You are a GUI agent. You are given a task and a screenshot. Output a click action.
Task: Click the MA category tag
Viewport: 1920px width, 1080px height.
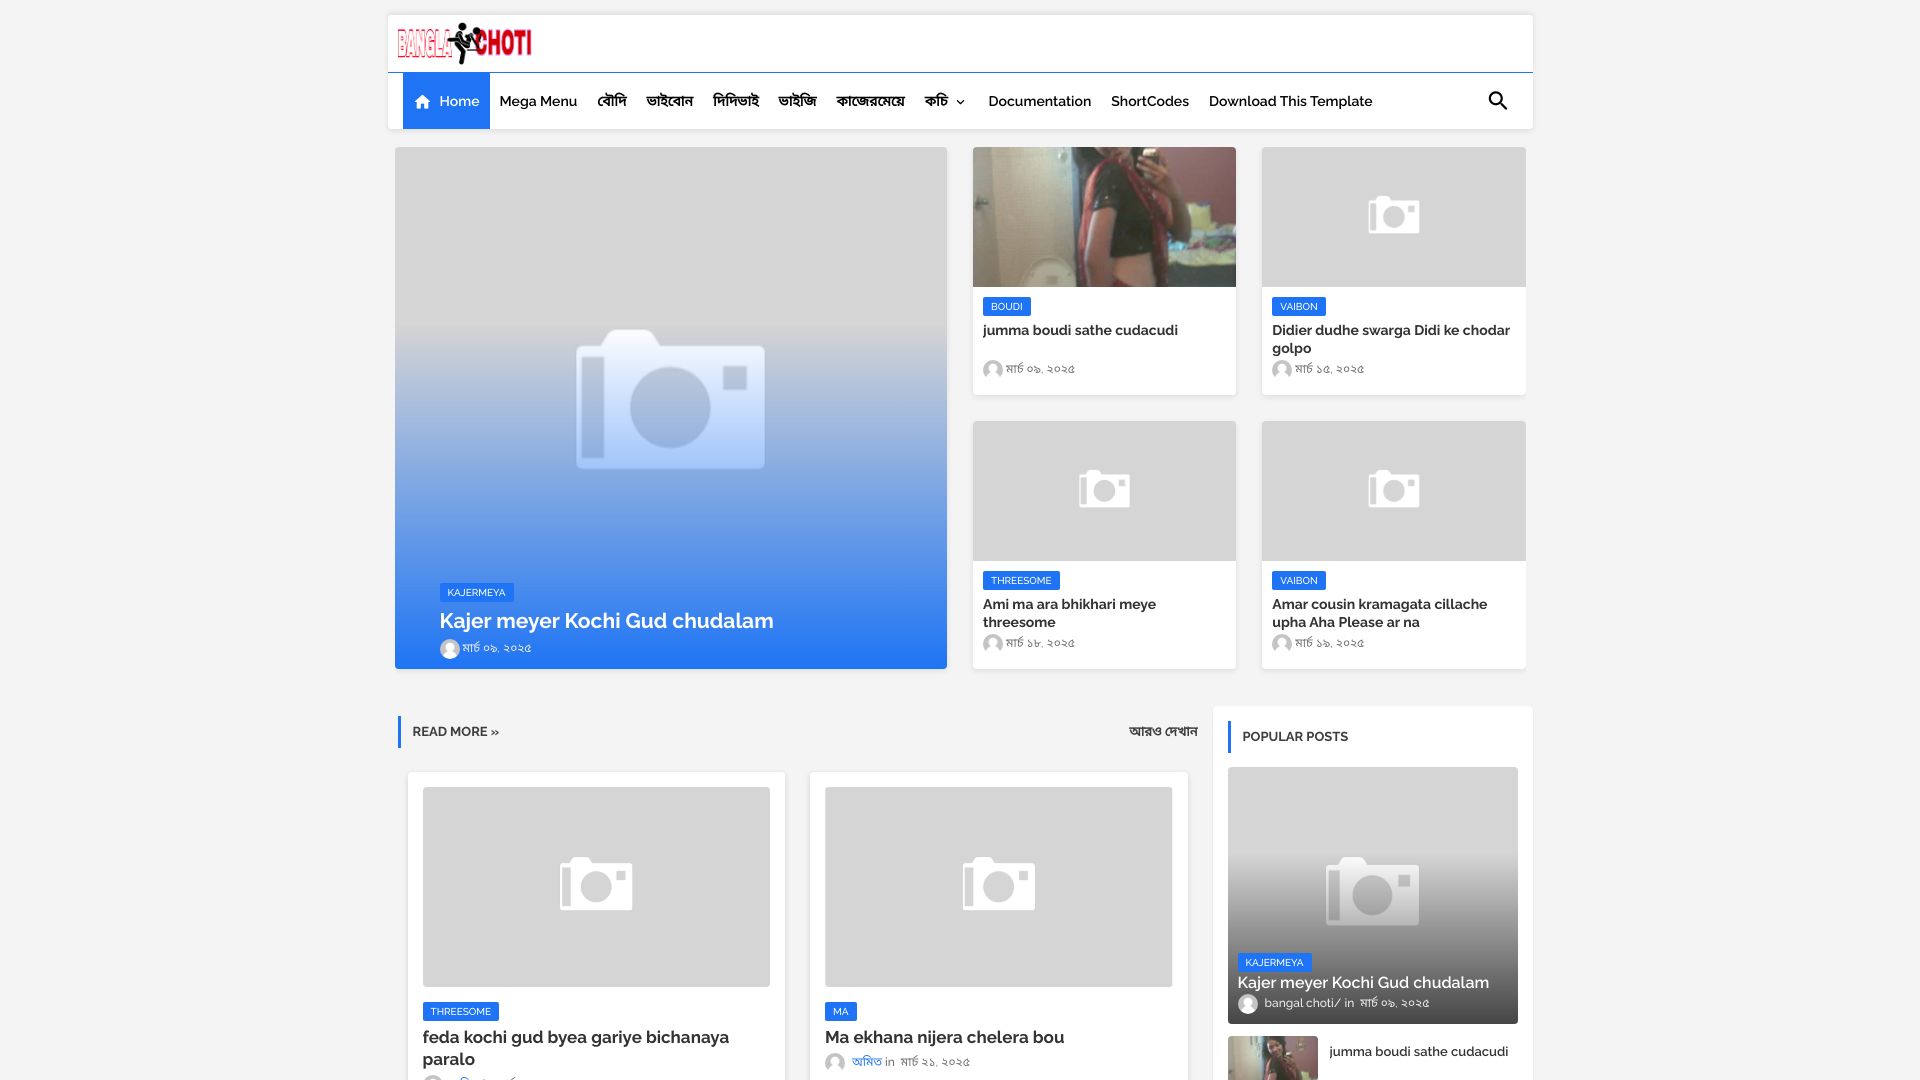click(x=840, y=1012)
